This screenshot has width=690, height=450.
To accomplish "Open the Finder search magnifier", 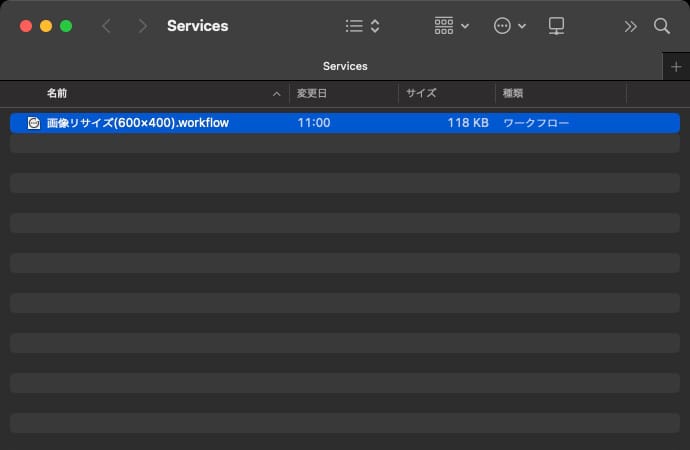I will coord(662,26).
